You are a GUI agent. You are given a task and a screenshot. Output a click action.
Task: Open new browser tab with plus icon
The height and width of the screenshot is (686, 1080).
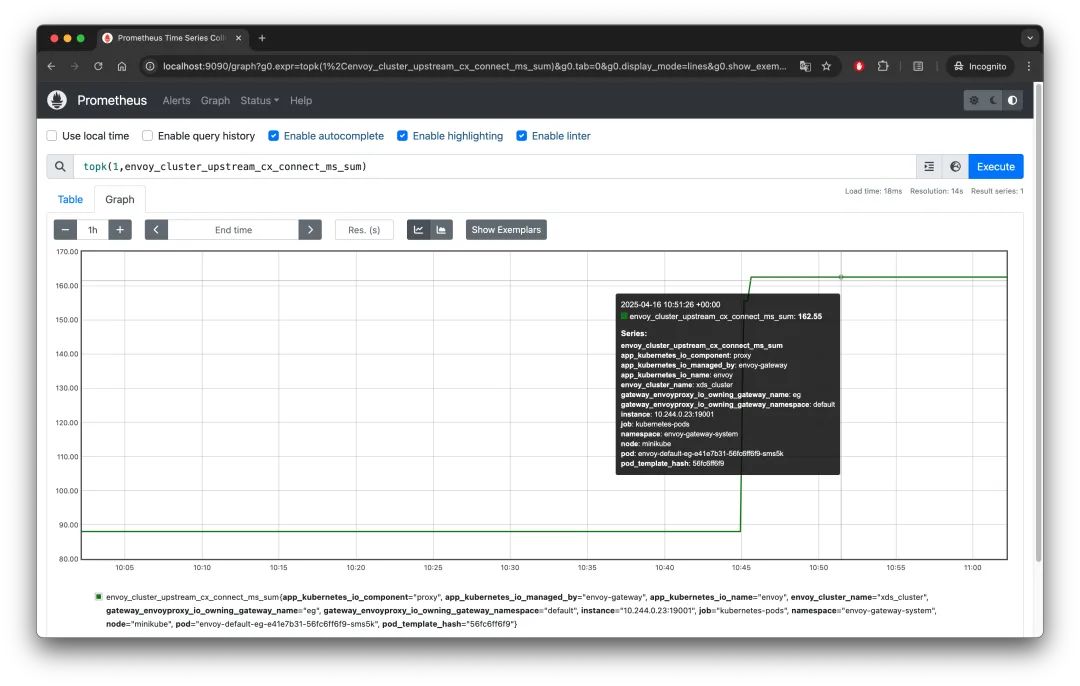262,38
